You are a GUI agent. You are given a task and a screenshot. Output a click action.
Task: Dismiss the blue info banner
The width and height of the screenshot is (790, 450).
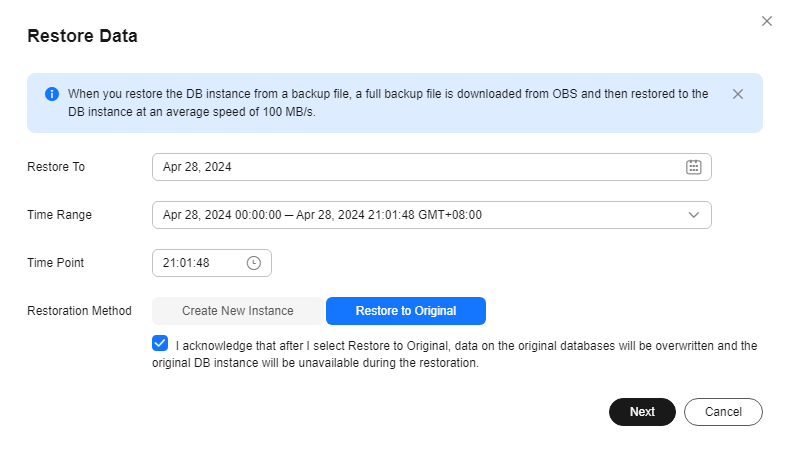(738, 94)
